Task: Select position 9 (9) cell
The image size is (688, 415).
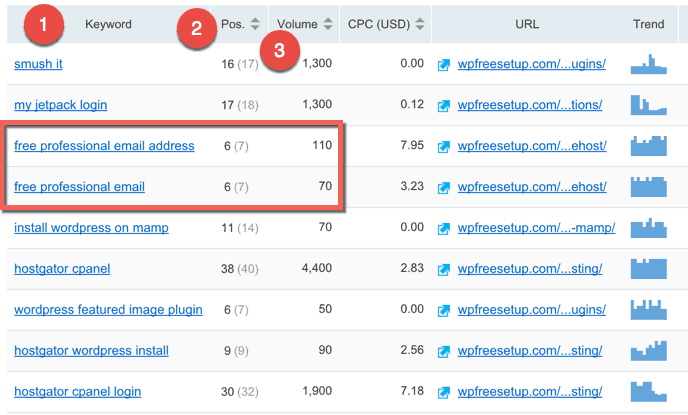Action: click(236, 351)
